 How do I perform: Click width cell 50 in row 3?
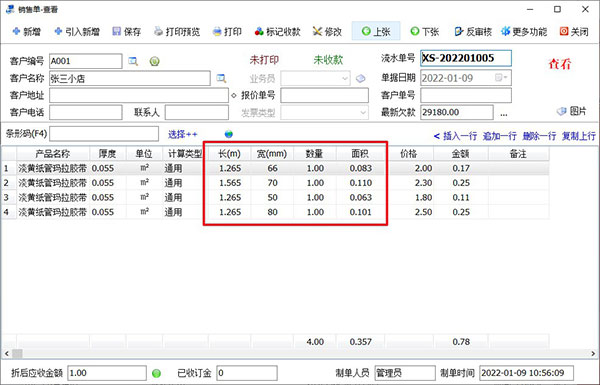(x=272, y=197)
